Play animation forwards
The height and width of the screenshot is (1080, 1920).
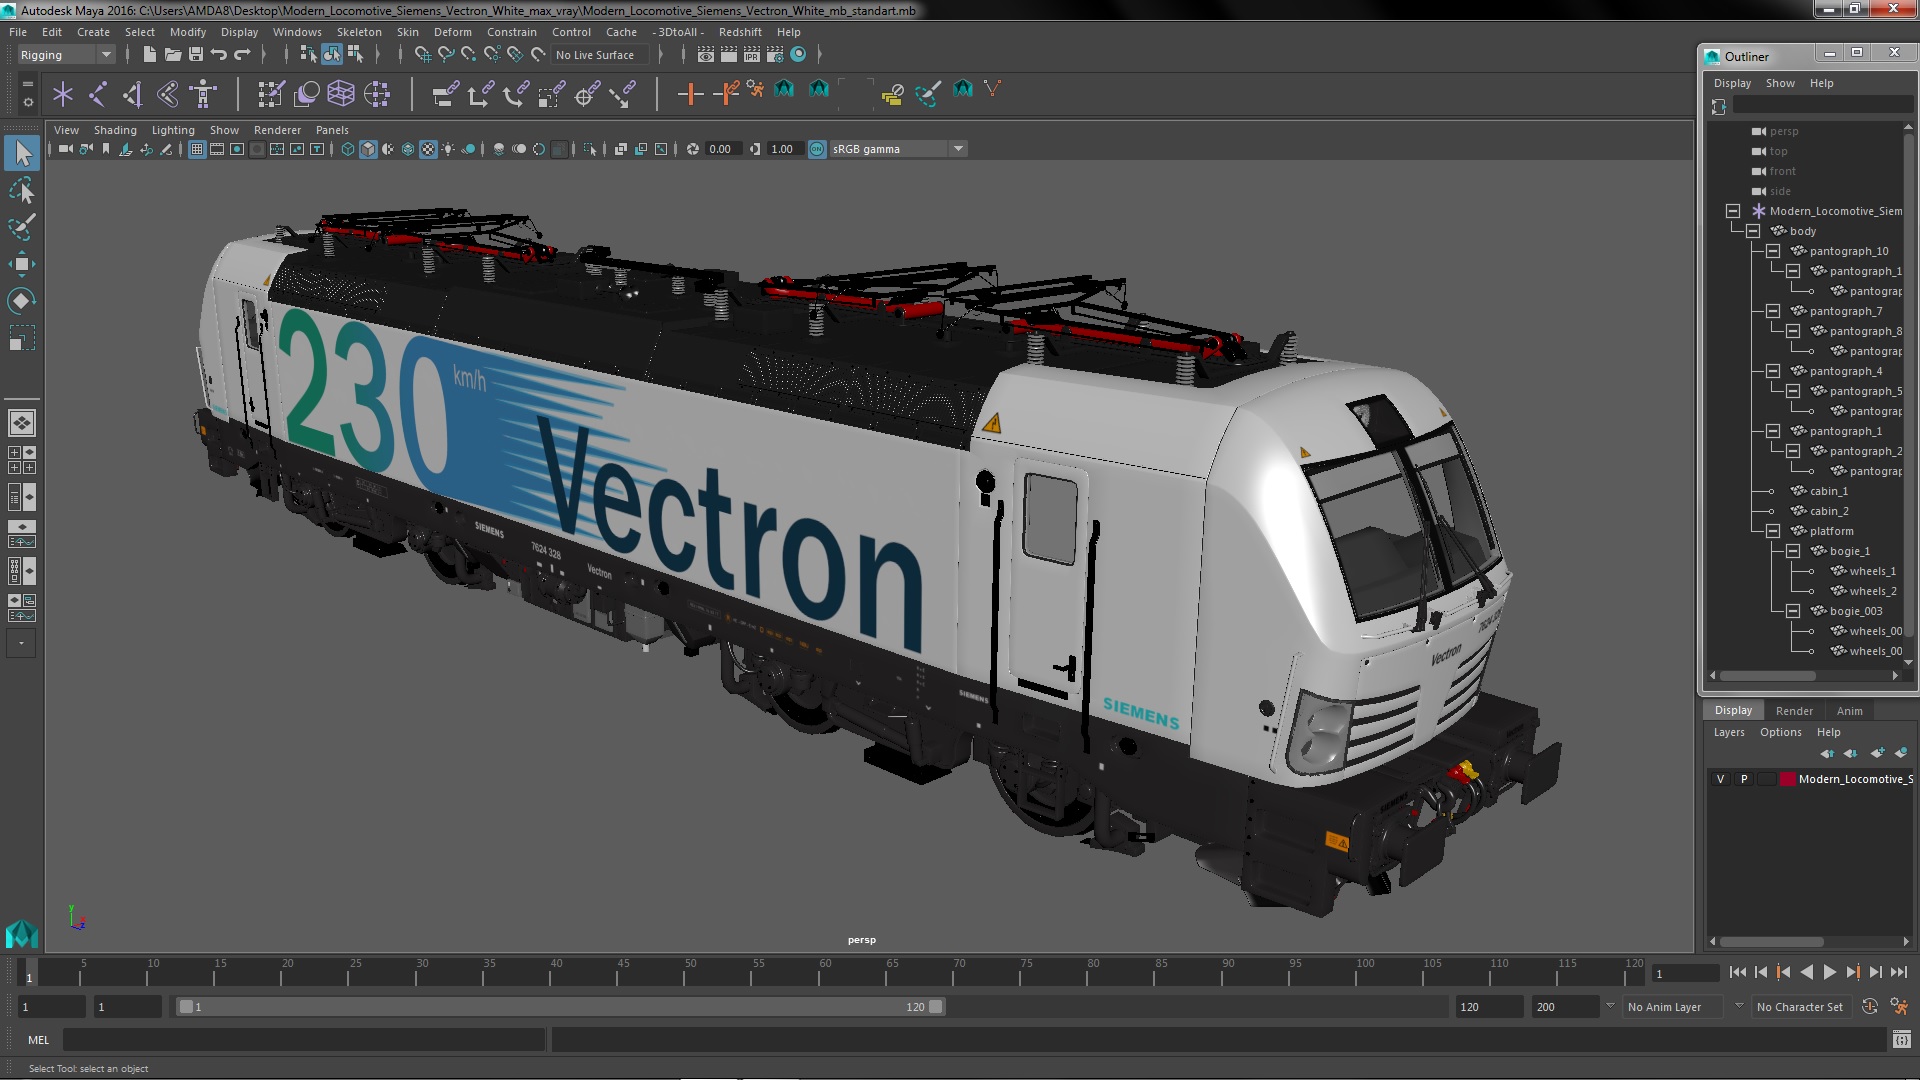1829,973
